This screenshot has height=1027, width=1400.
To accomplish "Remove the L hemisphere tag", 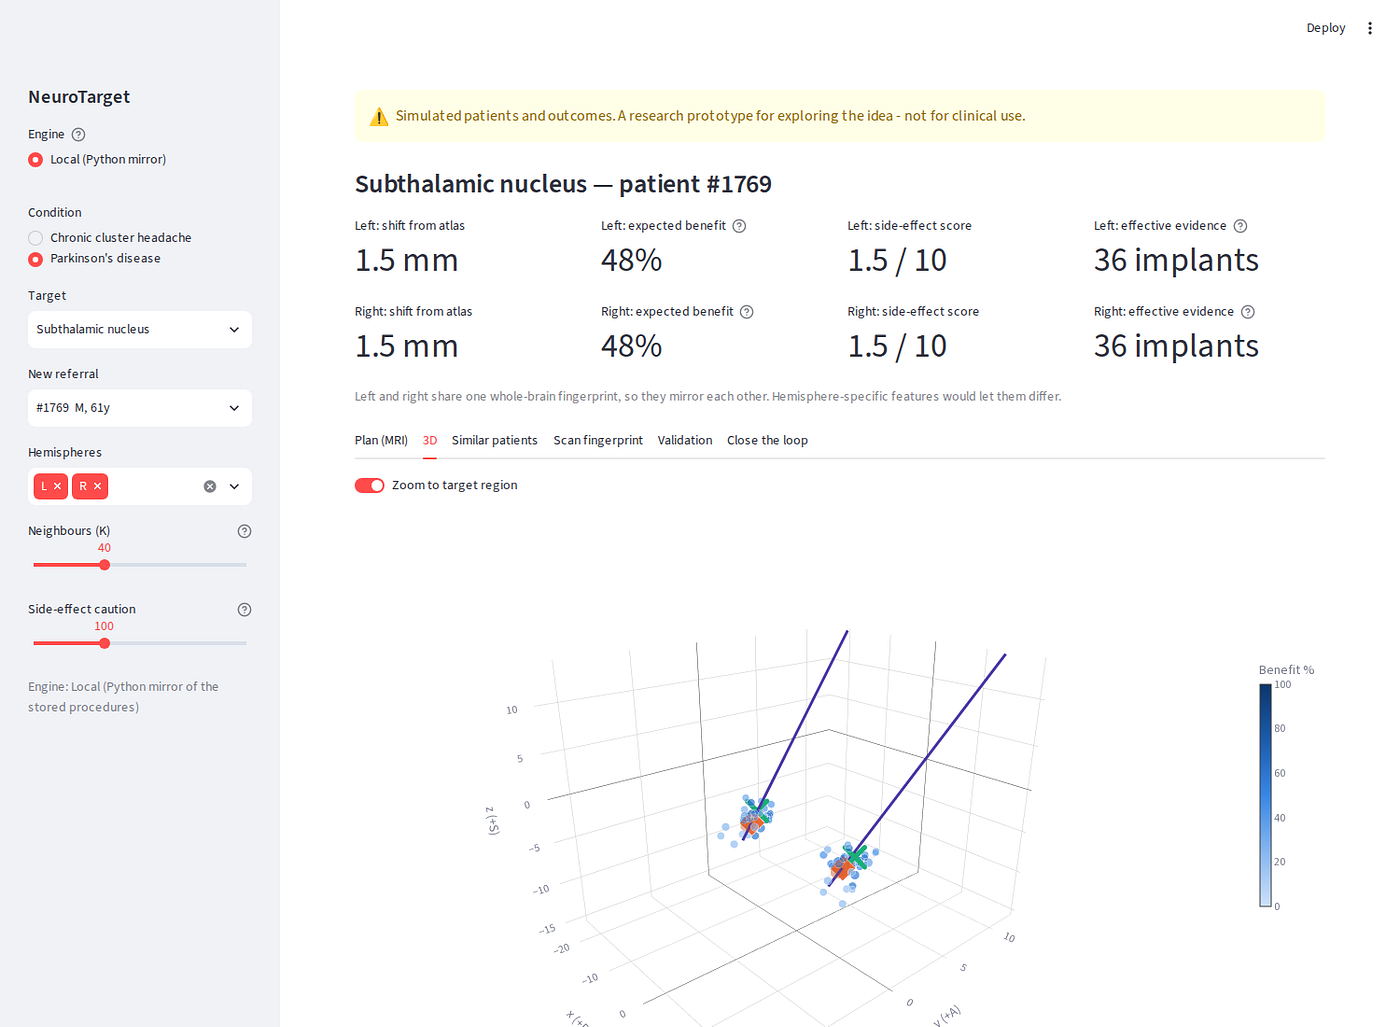I will point(58,487).
